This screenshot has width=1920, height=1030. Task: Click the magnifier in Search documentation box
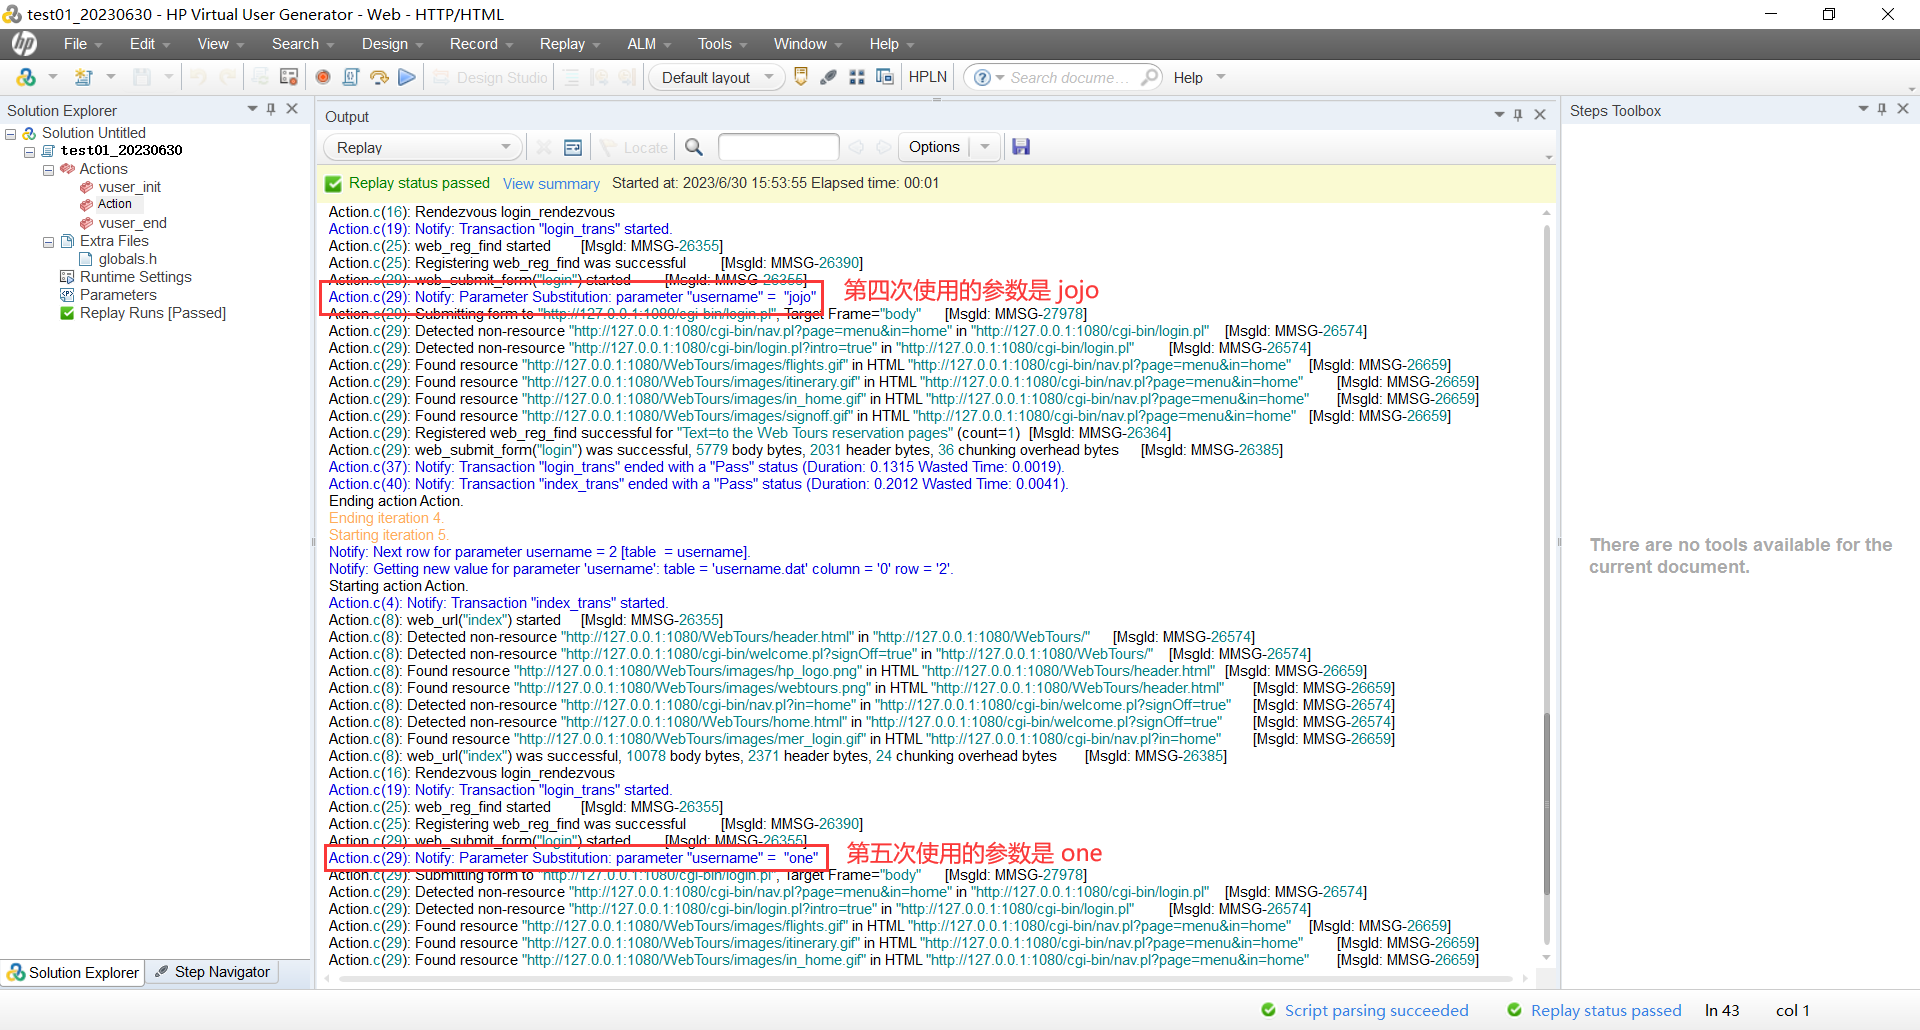click(1149, 77)
